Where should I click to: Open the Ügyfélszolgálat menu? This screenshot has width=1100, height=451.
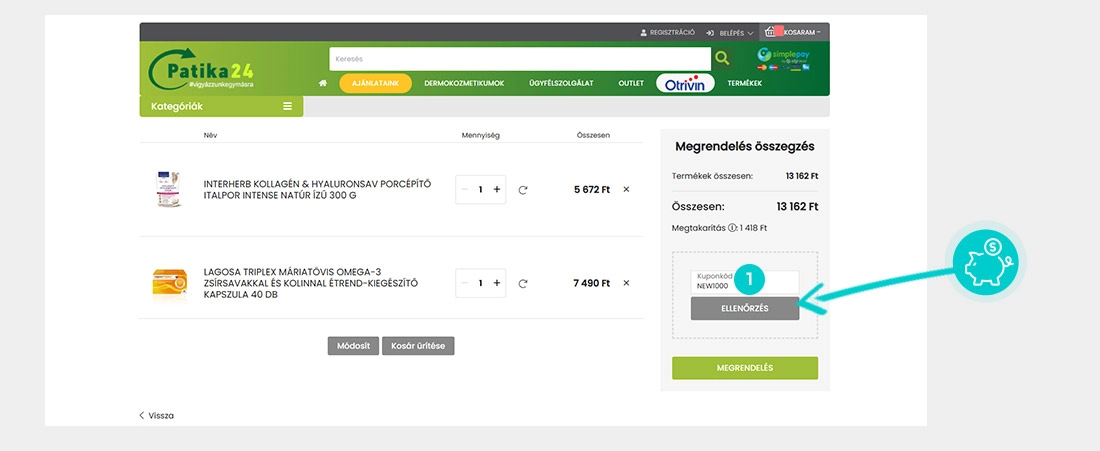pyautogui.click(x=561, y=83)
